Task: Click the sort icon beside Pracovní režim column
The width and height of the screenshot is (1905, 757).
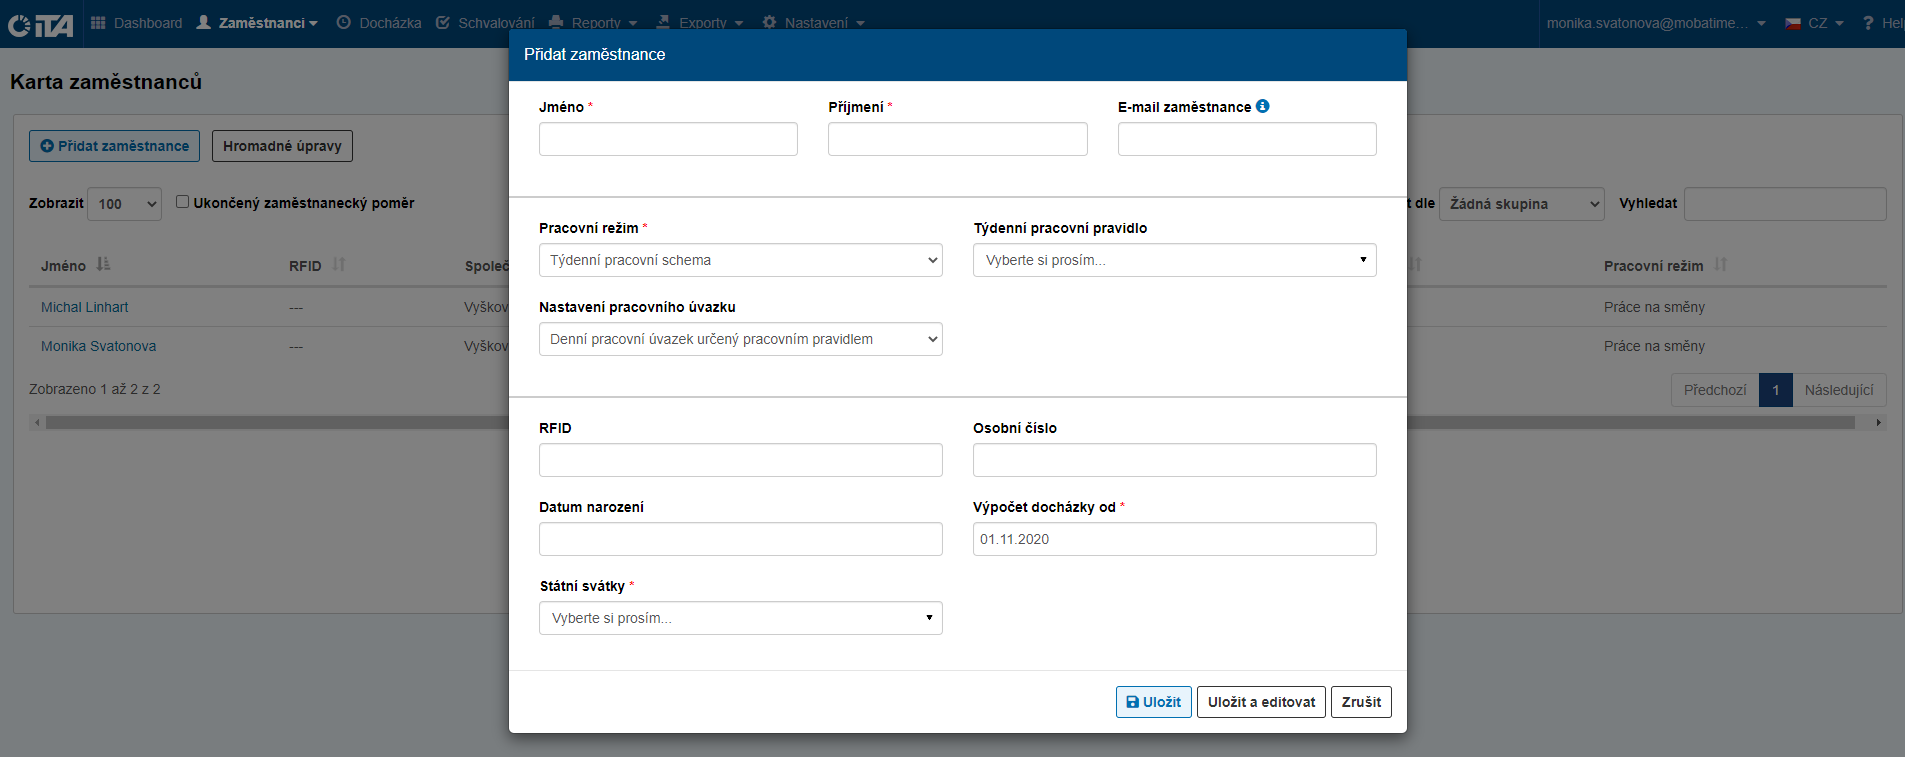Action: pos(1721,265)
